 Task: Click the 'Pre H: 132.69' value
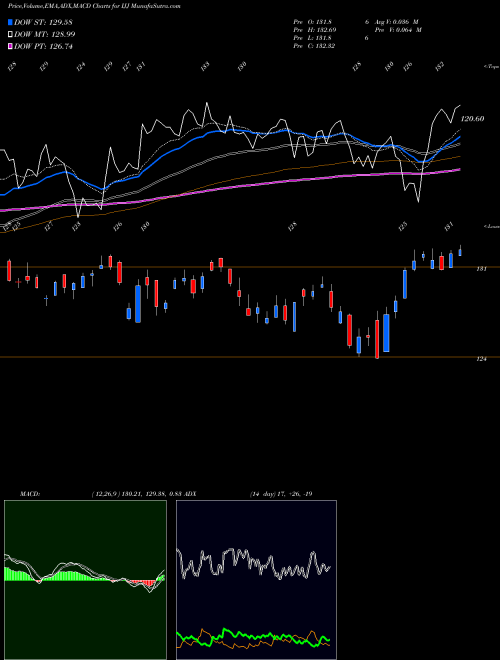click(x=314, y=30)
